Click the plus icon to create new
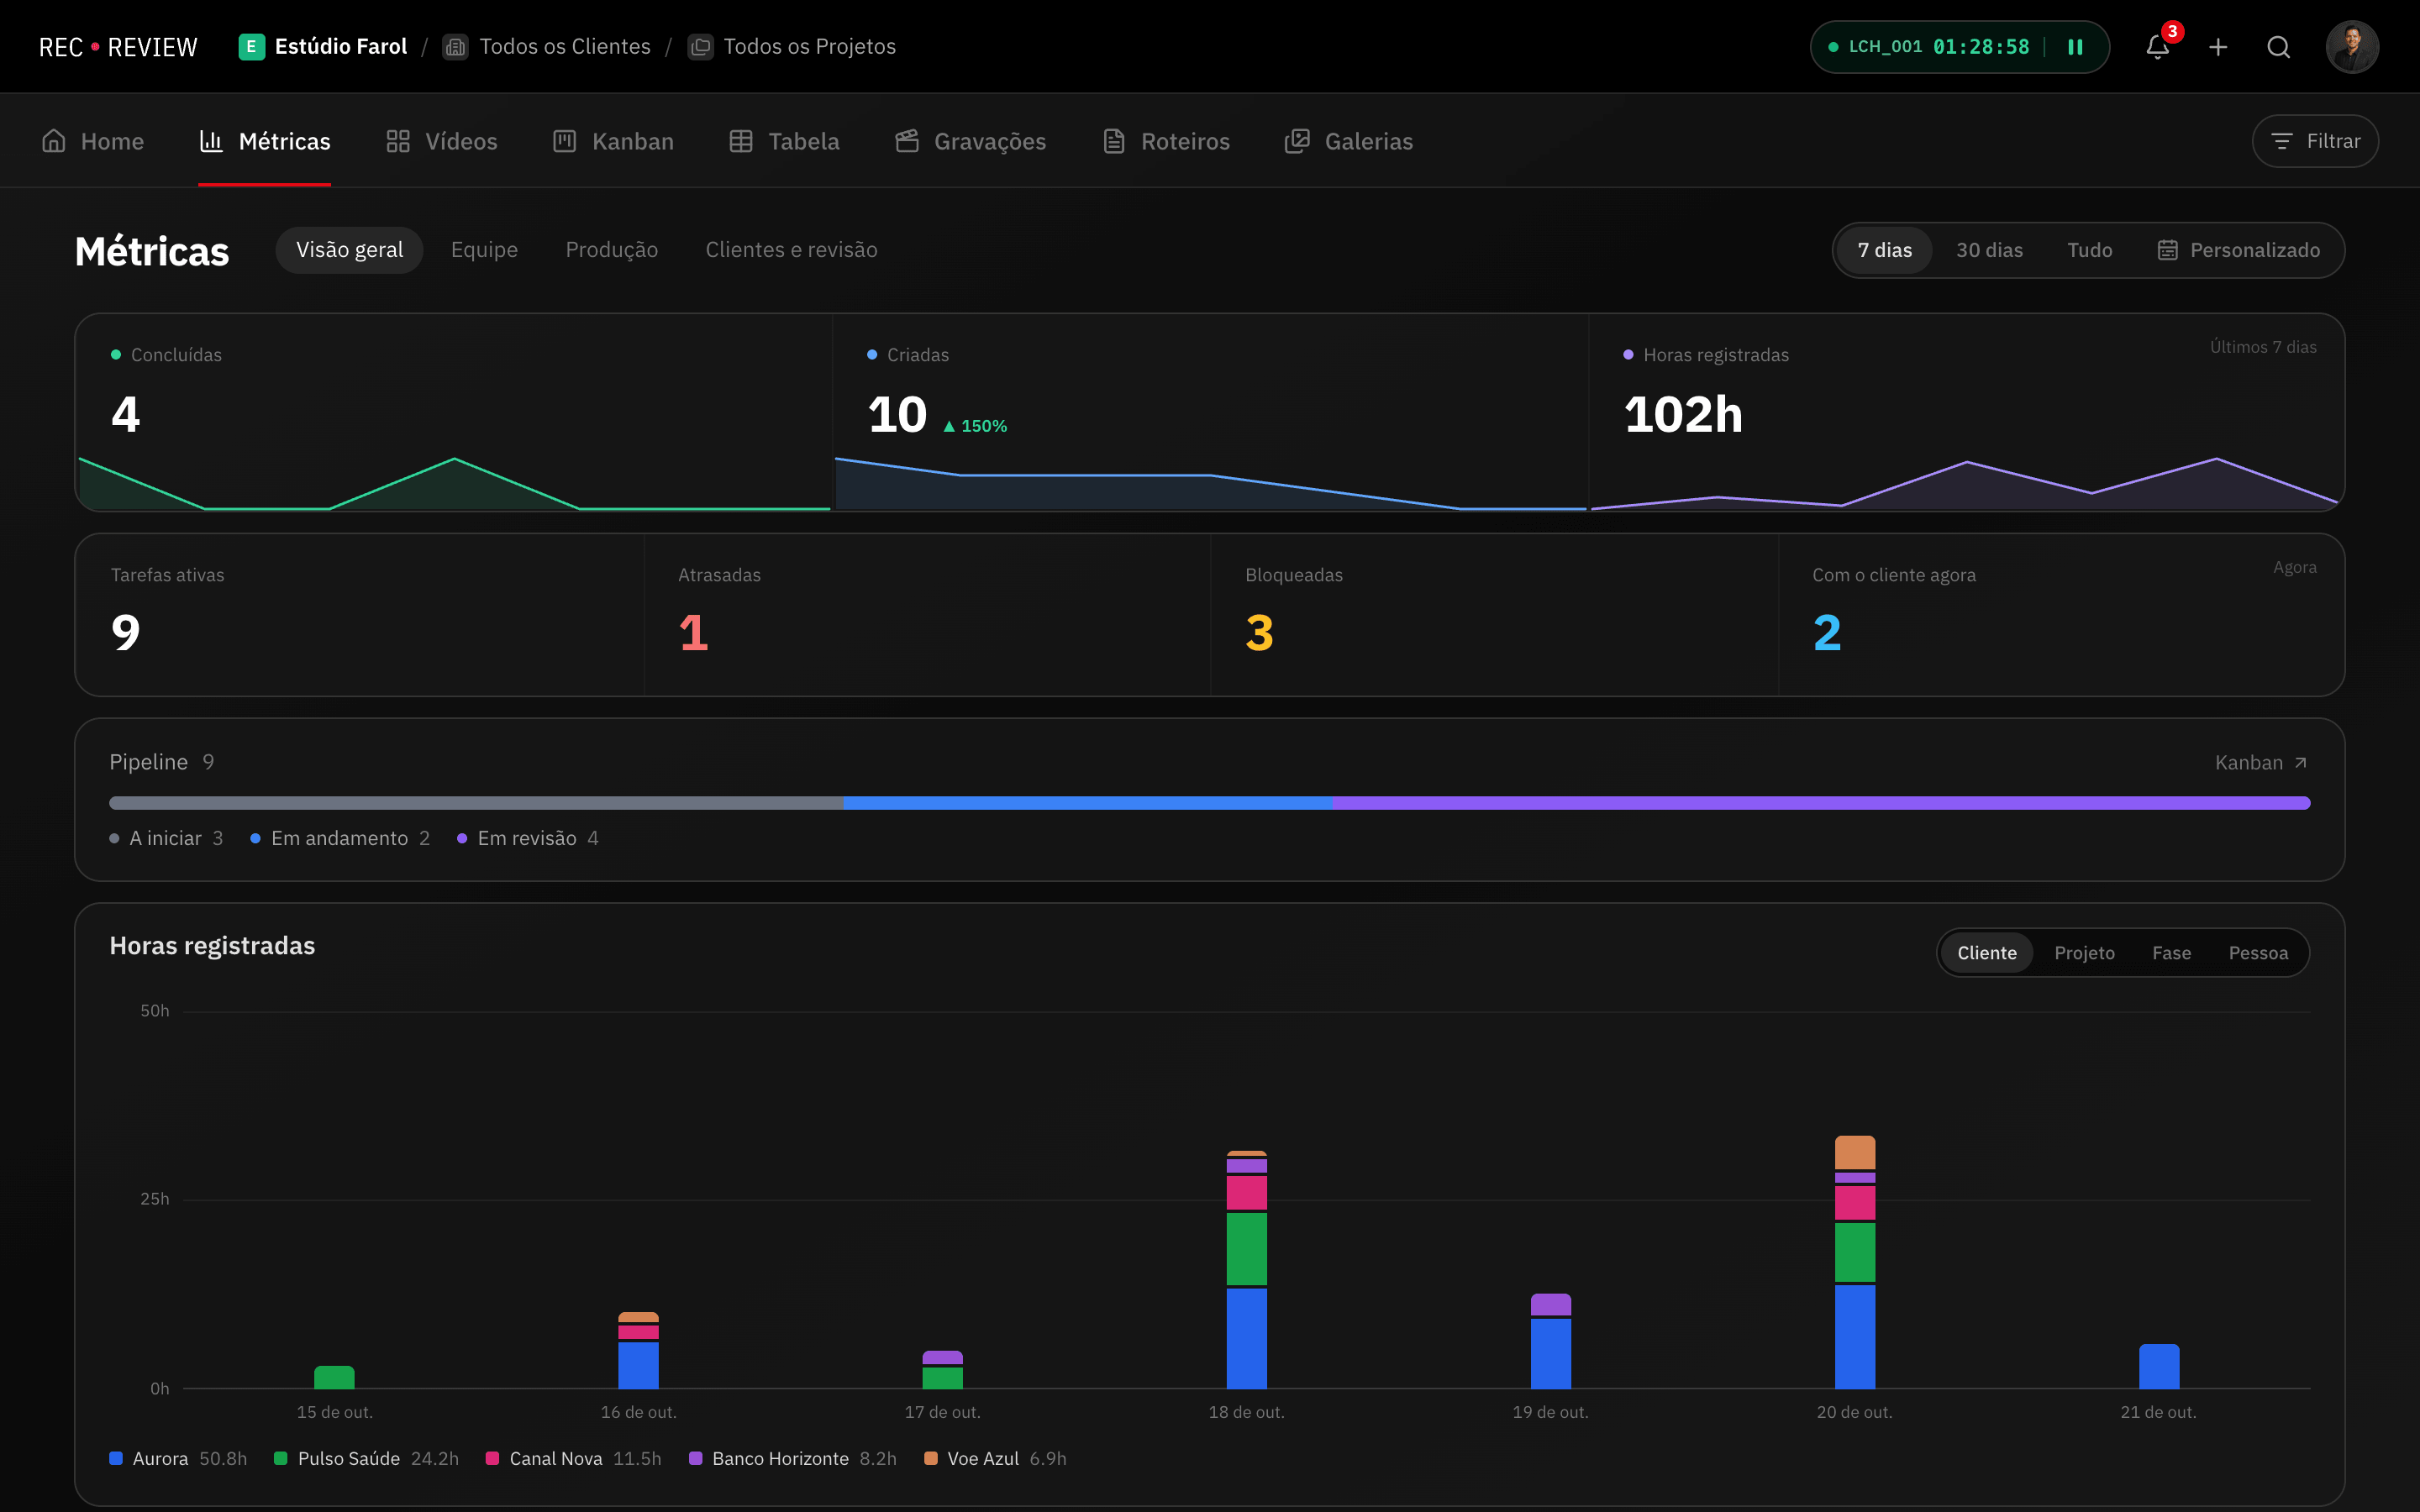The width and height of the screenshot is (2420, 1512). (2218, 47)
